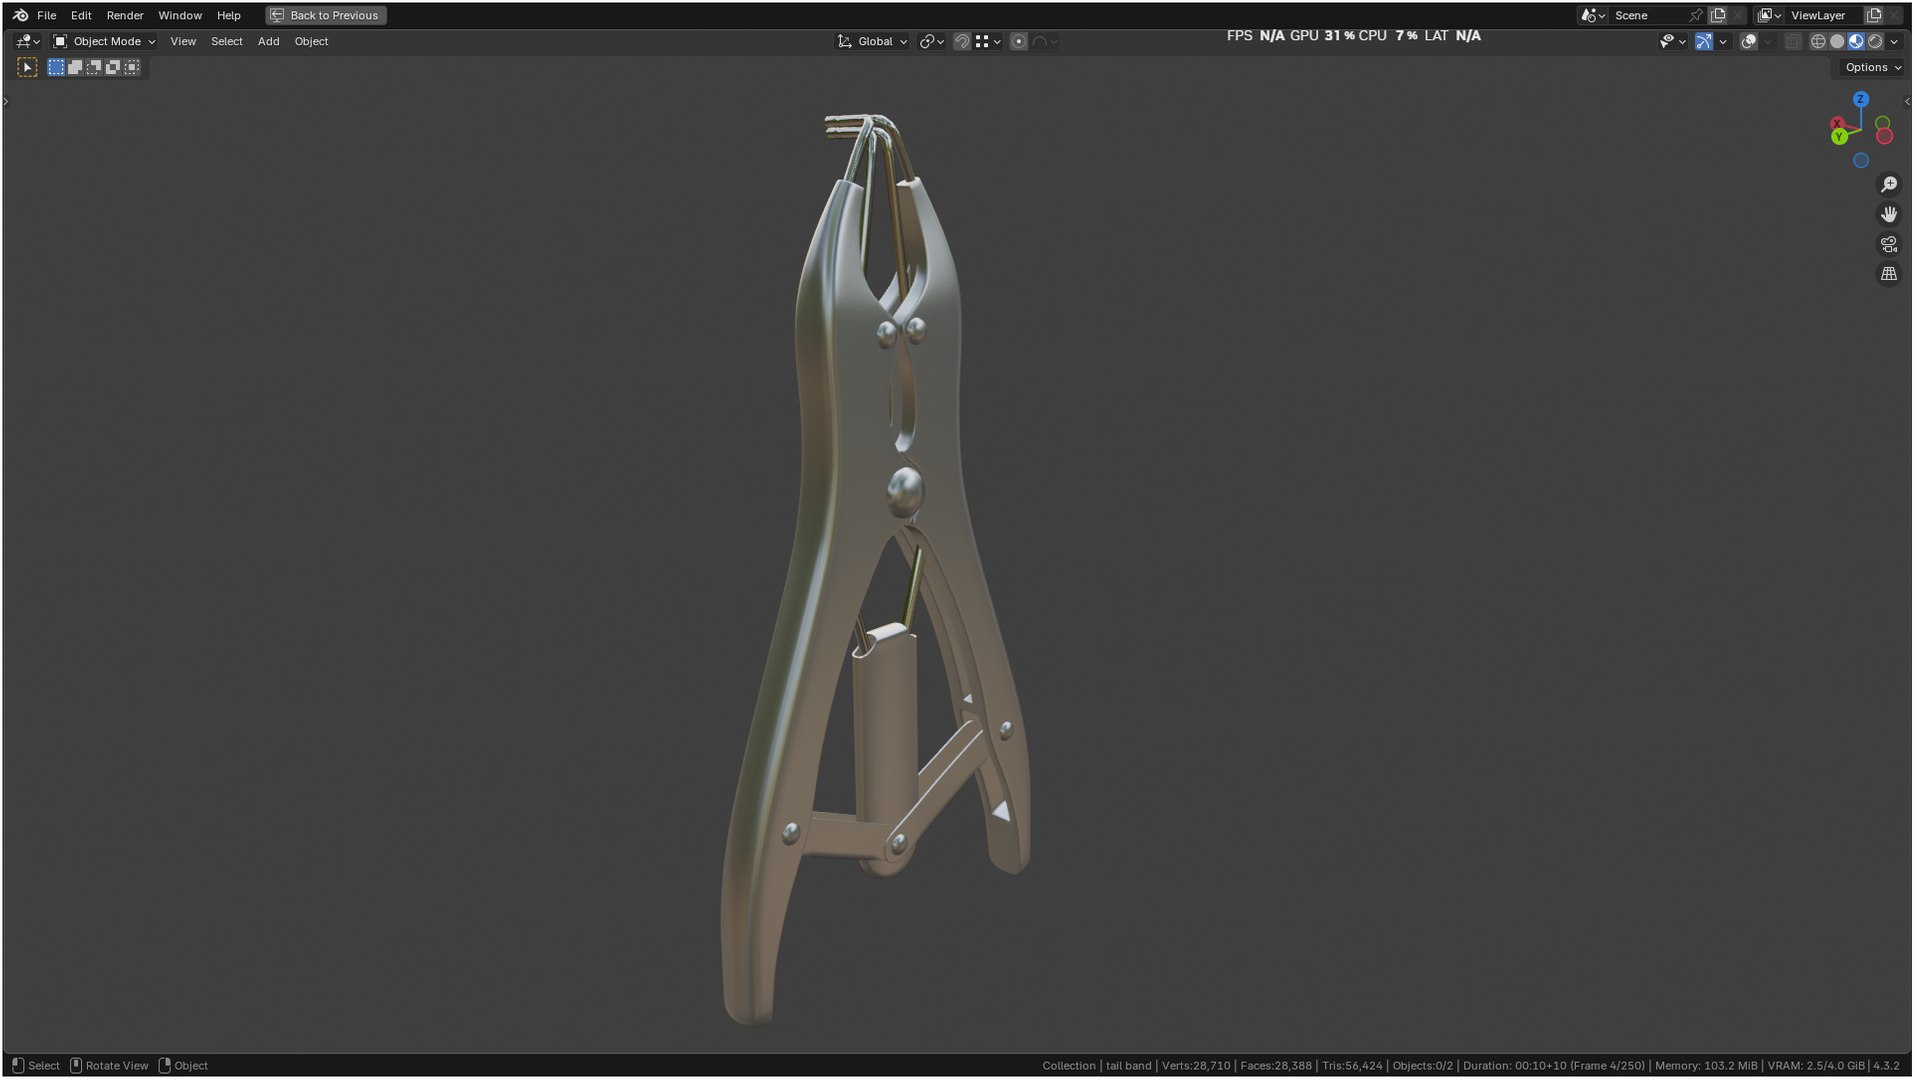Viewport: 1915px width, 1080px height.
Task: Open the view layer browse dropdown
Action: coord(1769,15)
